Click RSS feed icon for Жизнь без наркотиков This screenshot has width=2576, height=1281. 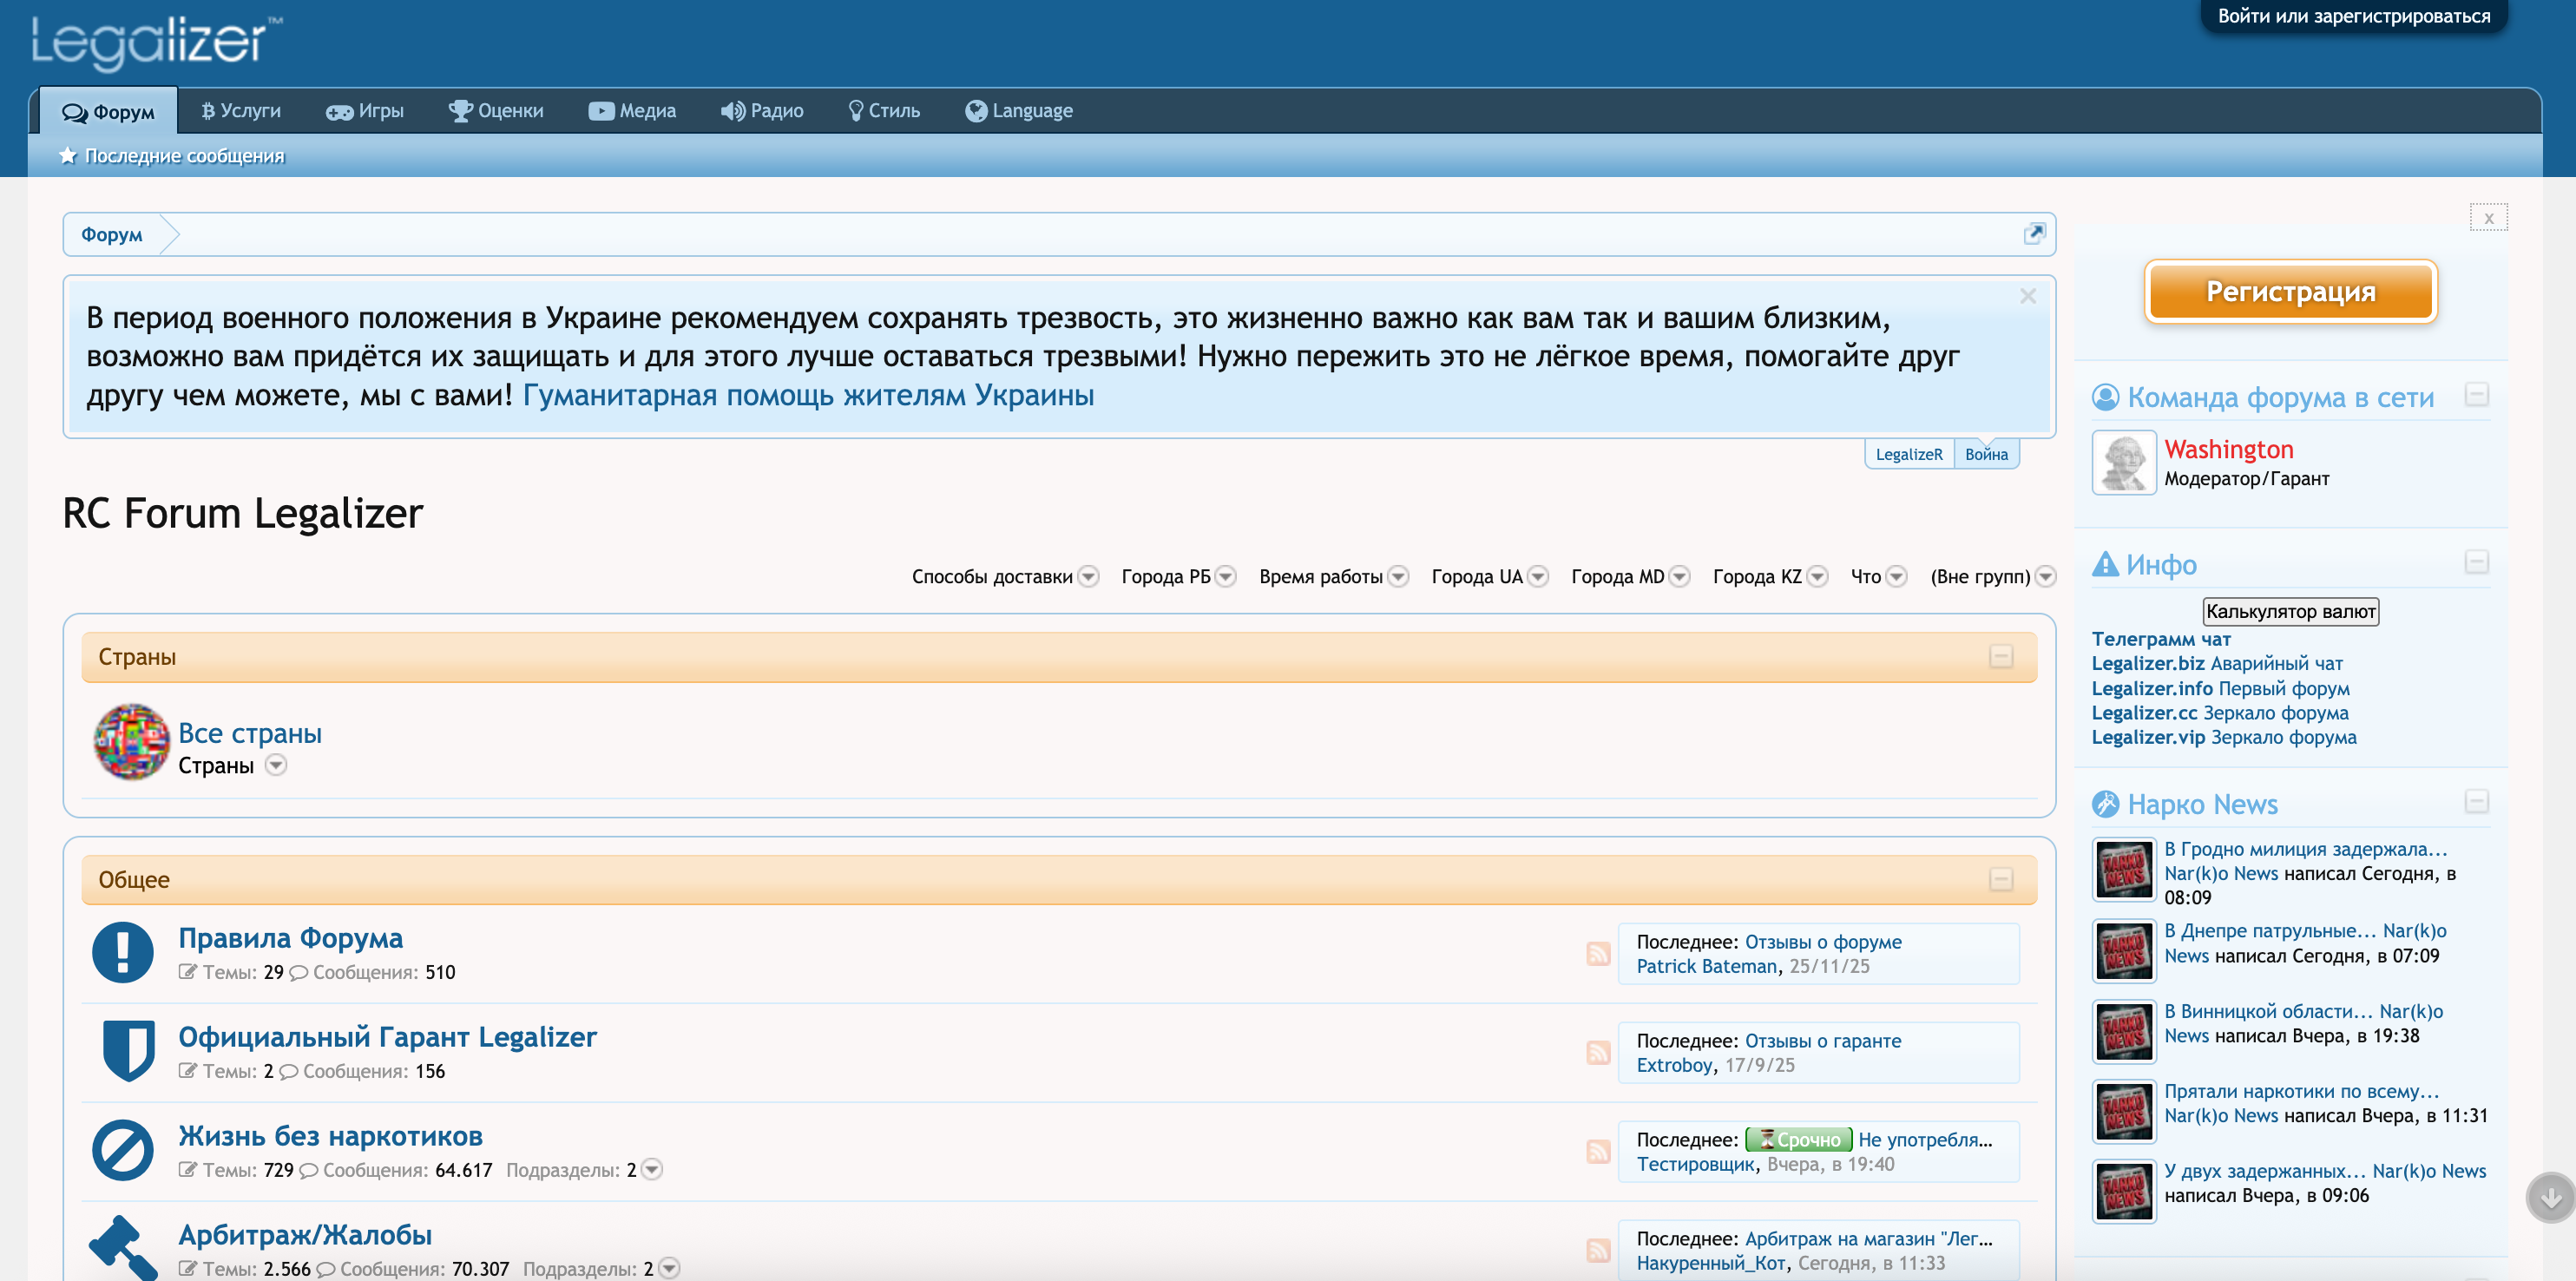pos(1598,1151)
